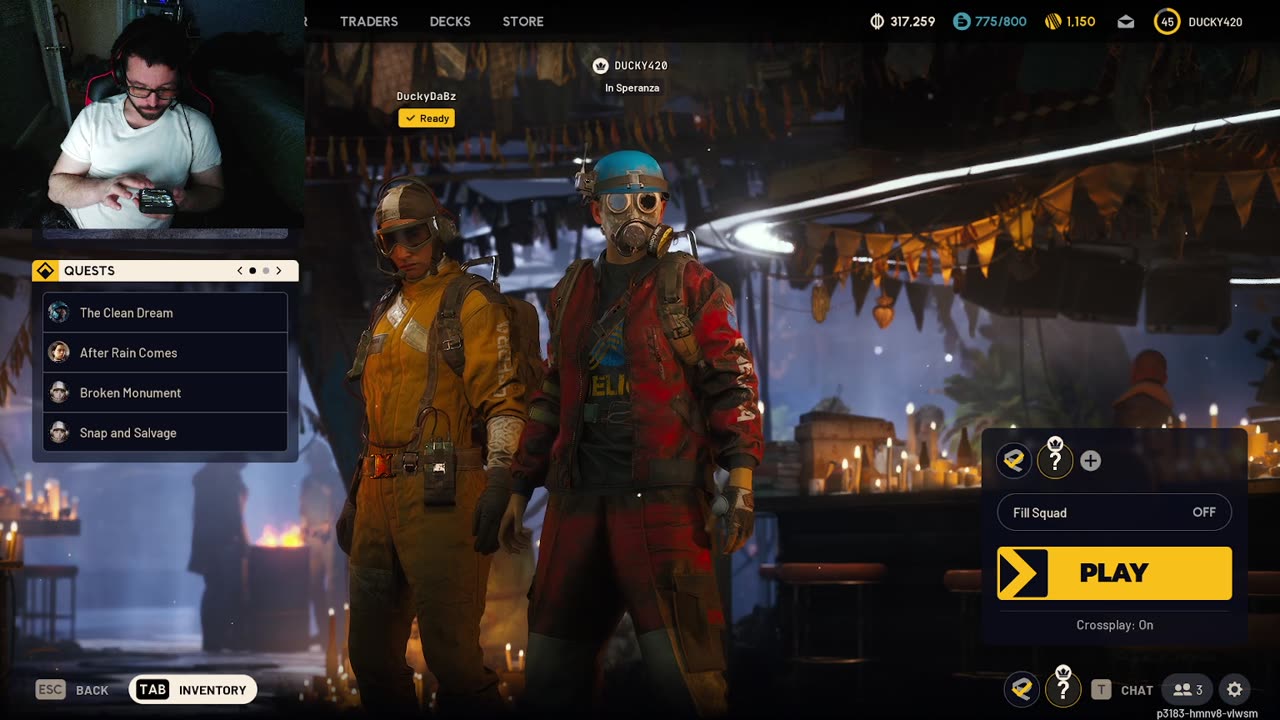Click the blue stash icon beside 775/800
Image resolution: width=1280 pixels, height=720 pixels.
point(961,21)
